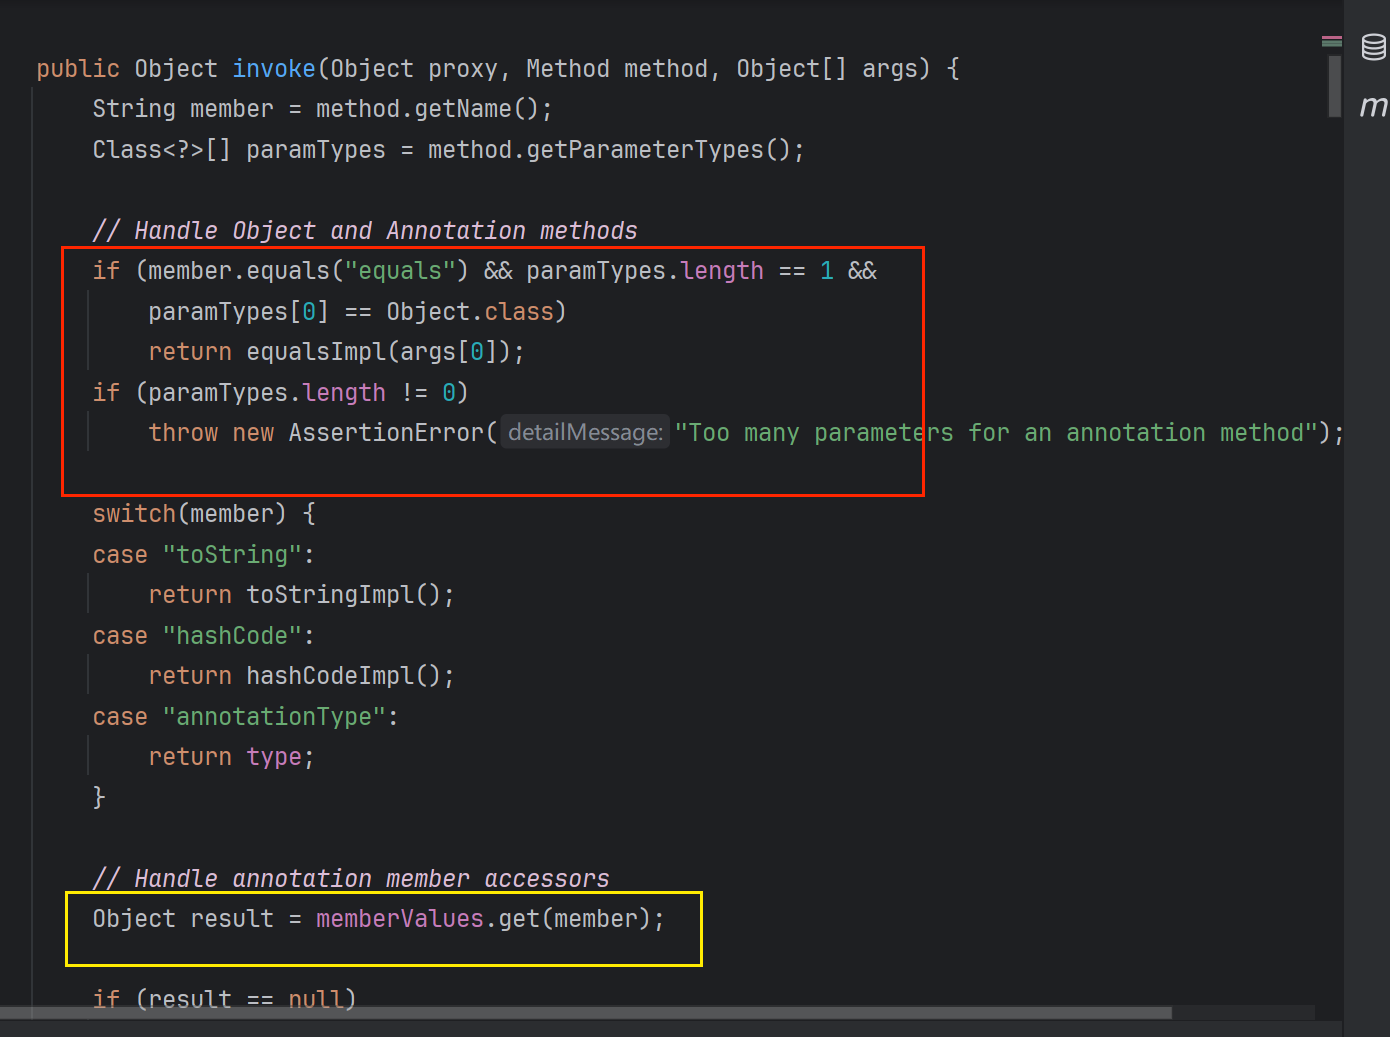Open the Database tool window icon
Viewport: 1390px width, 1037px height.
click(x=1373, y=47)
